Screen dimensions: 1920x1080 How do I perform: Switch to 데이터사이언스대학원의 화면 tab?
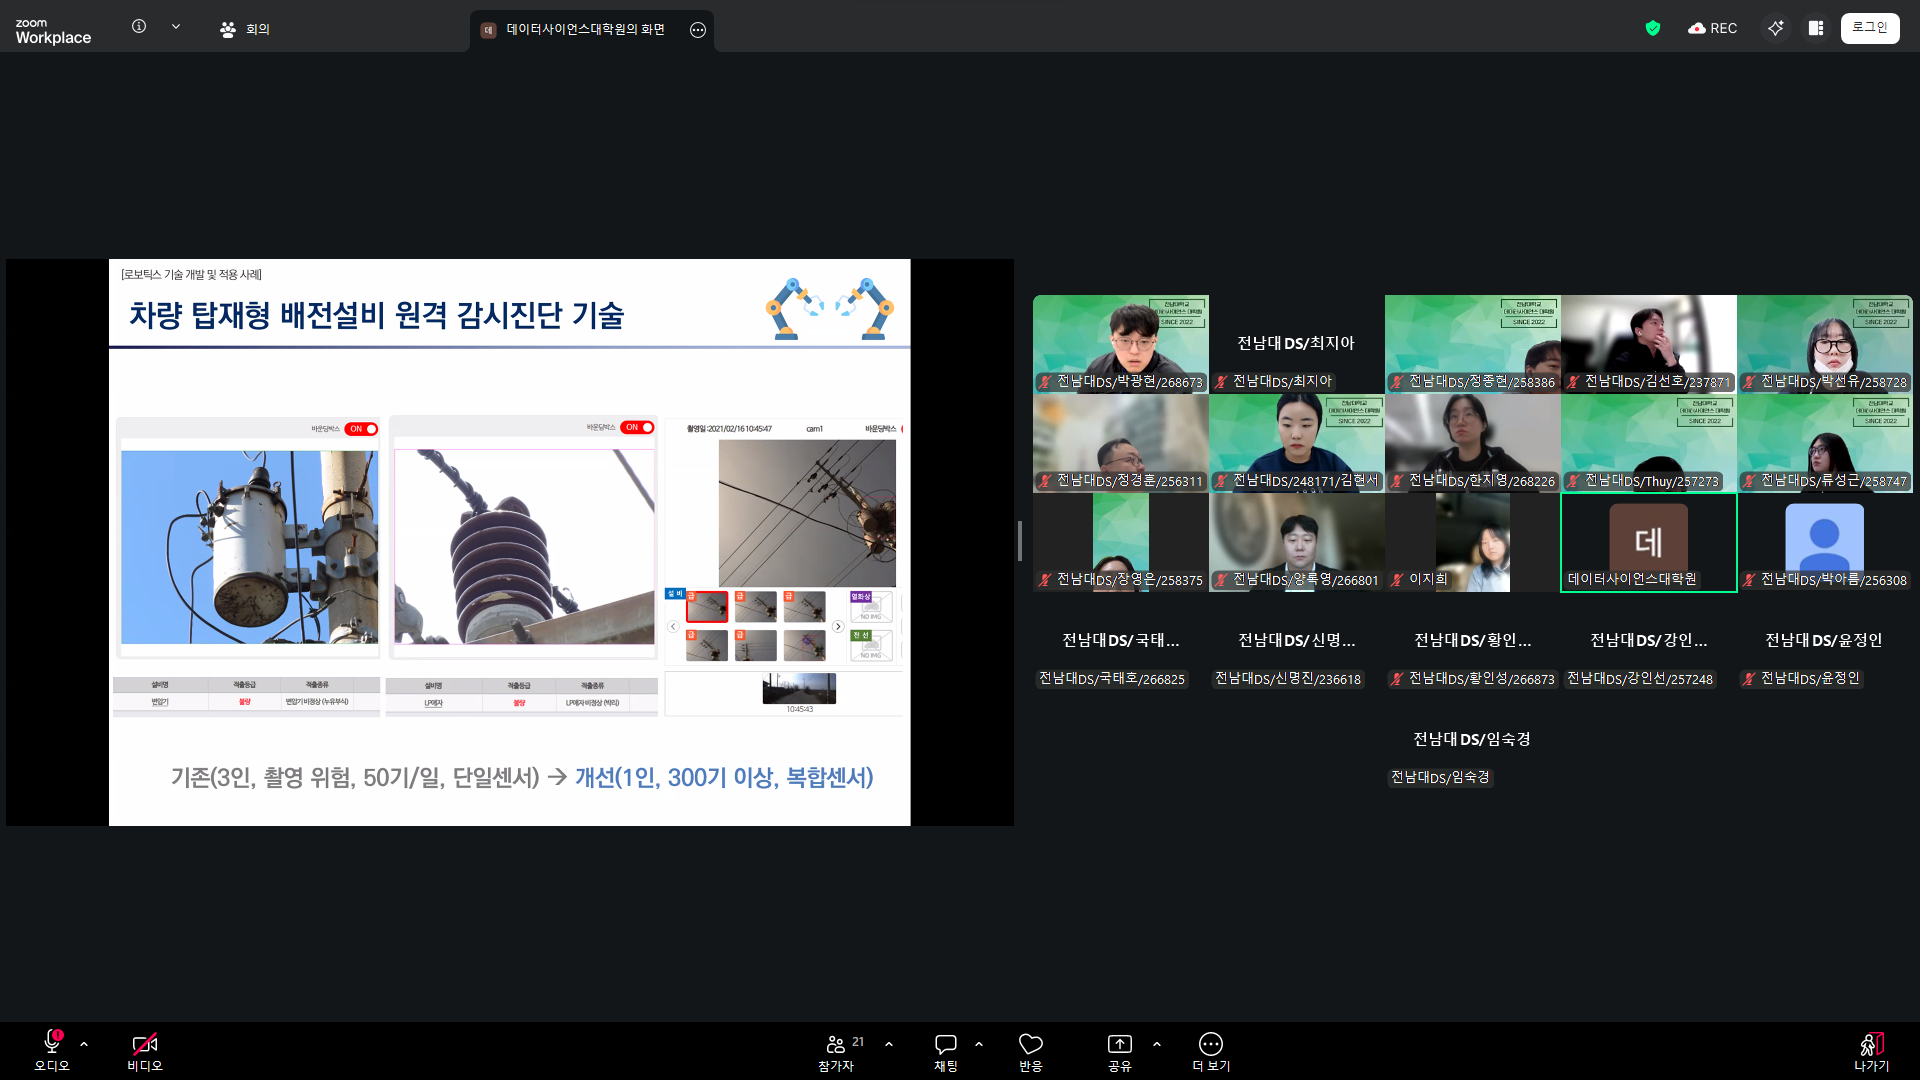click(x=585, y=29)
